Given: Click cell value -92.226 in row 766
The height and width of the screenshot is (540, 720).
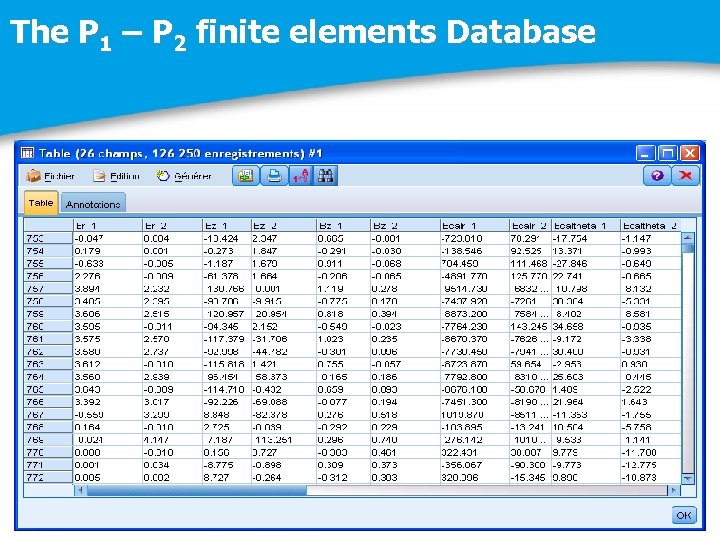Looking at the screenshot, I should [x=221, y=402].
